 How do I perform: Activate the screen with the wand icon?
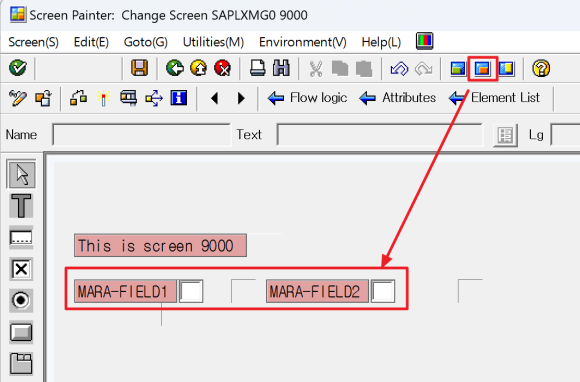click(104, 98)
